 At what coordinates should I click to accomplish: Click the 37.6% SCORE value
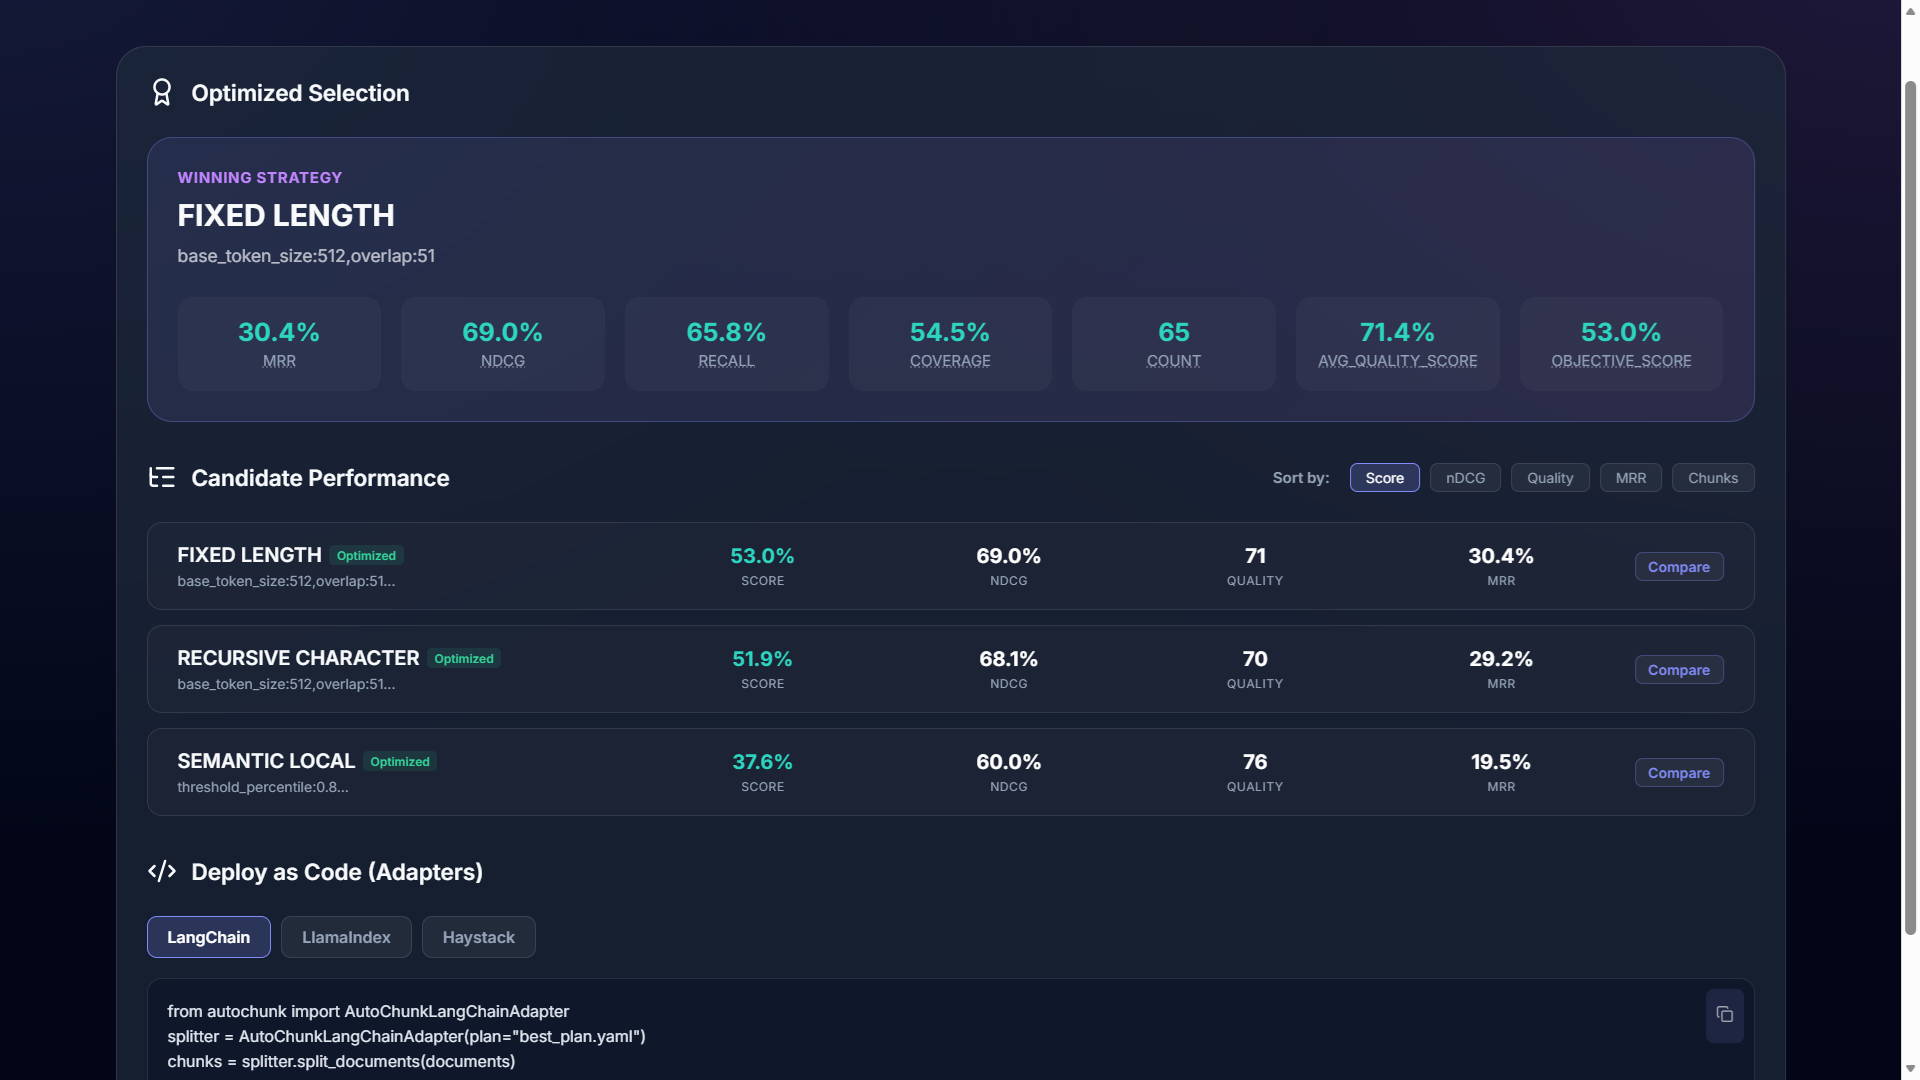pos(762,762)
